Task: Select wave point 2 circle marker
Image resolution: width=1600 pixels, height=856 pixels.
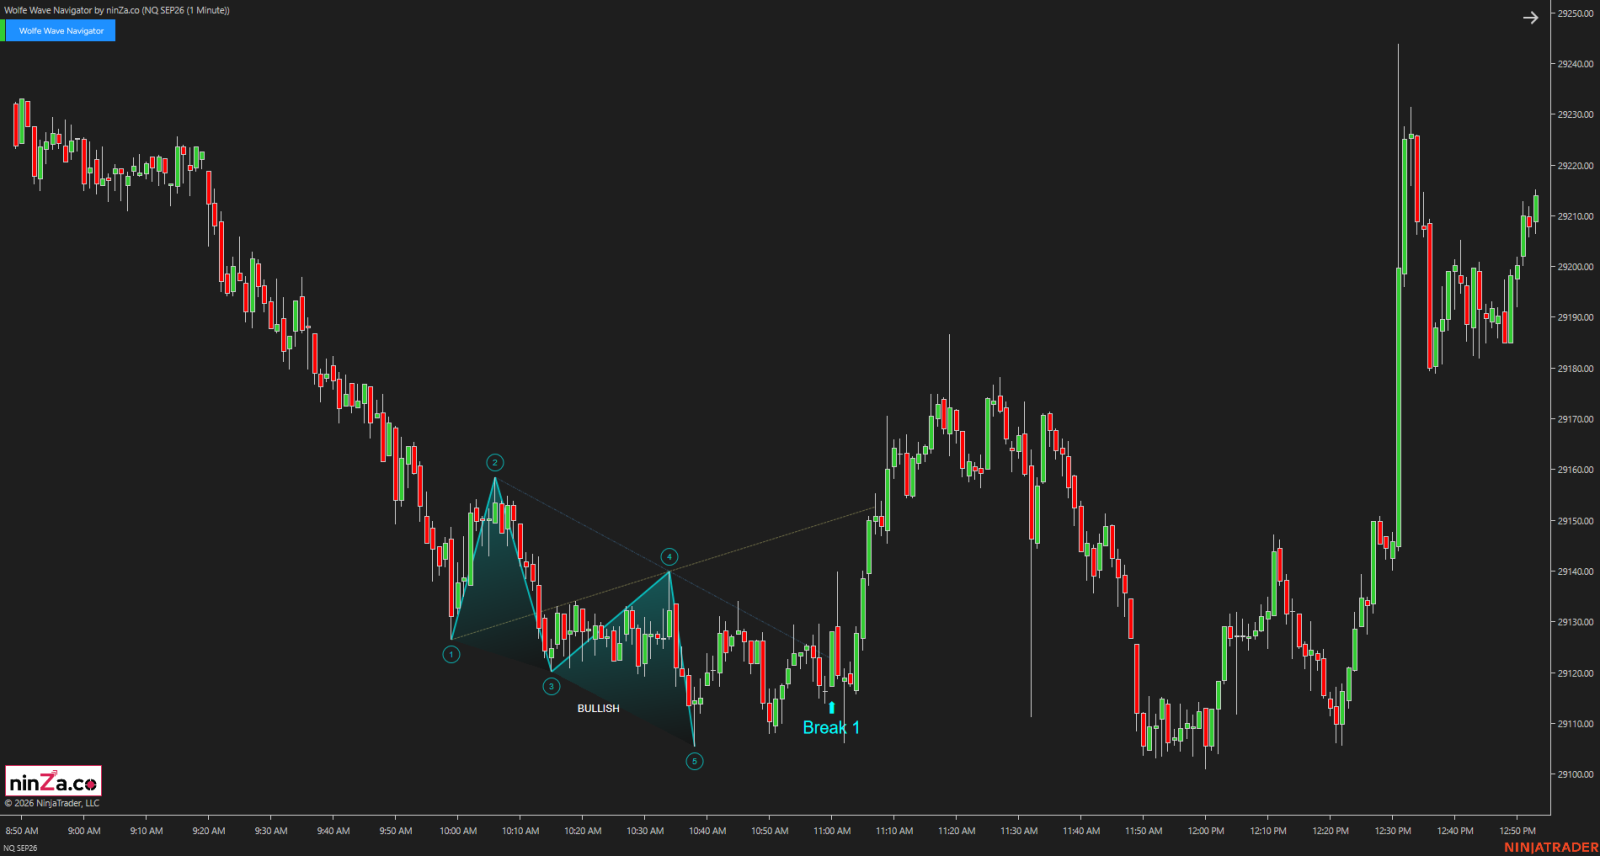Action: pyautogui.click(x=495, y=462)
